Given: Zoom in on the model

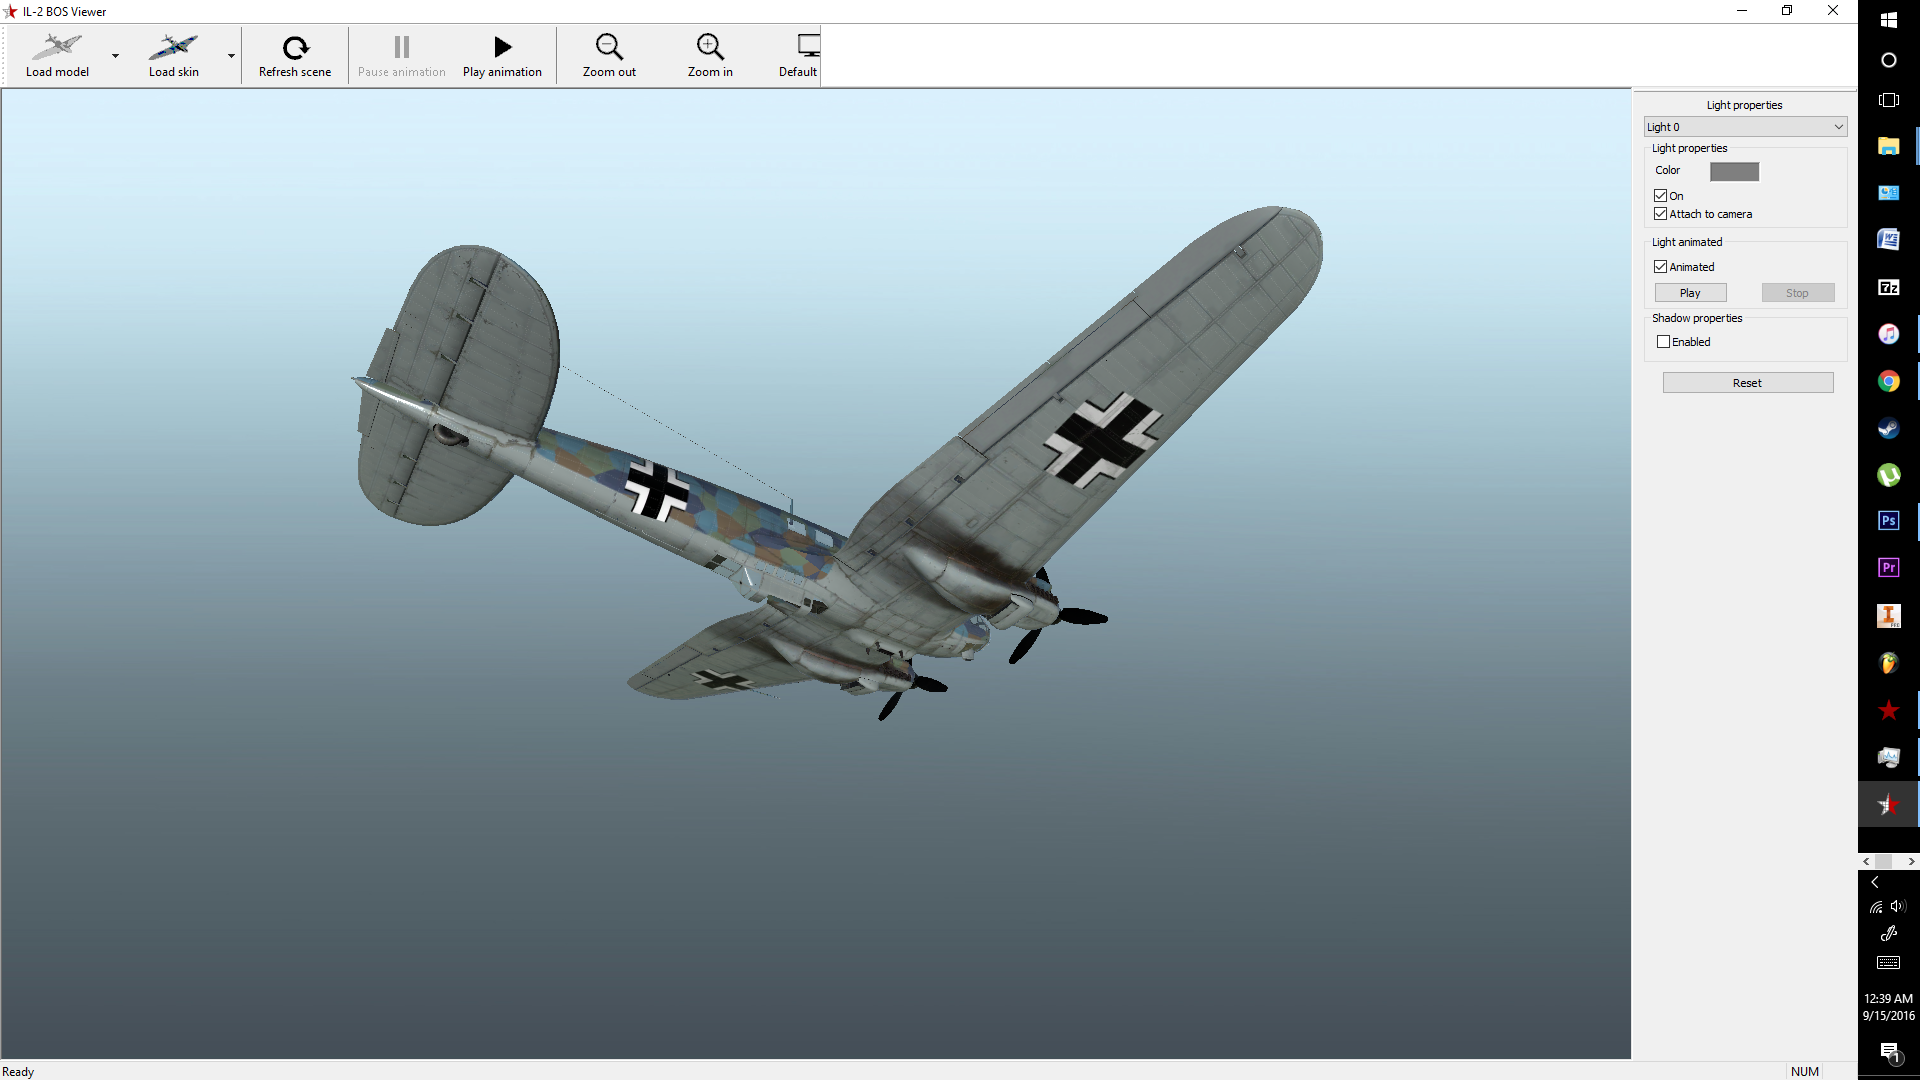Looking at the screenshot, I should point(710,56).
